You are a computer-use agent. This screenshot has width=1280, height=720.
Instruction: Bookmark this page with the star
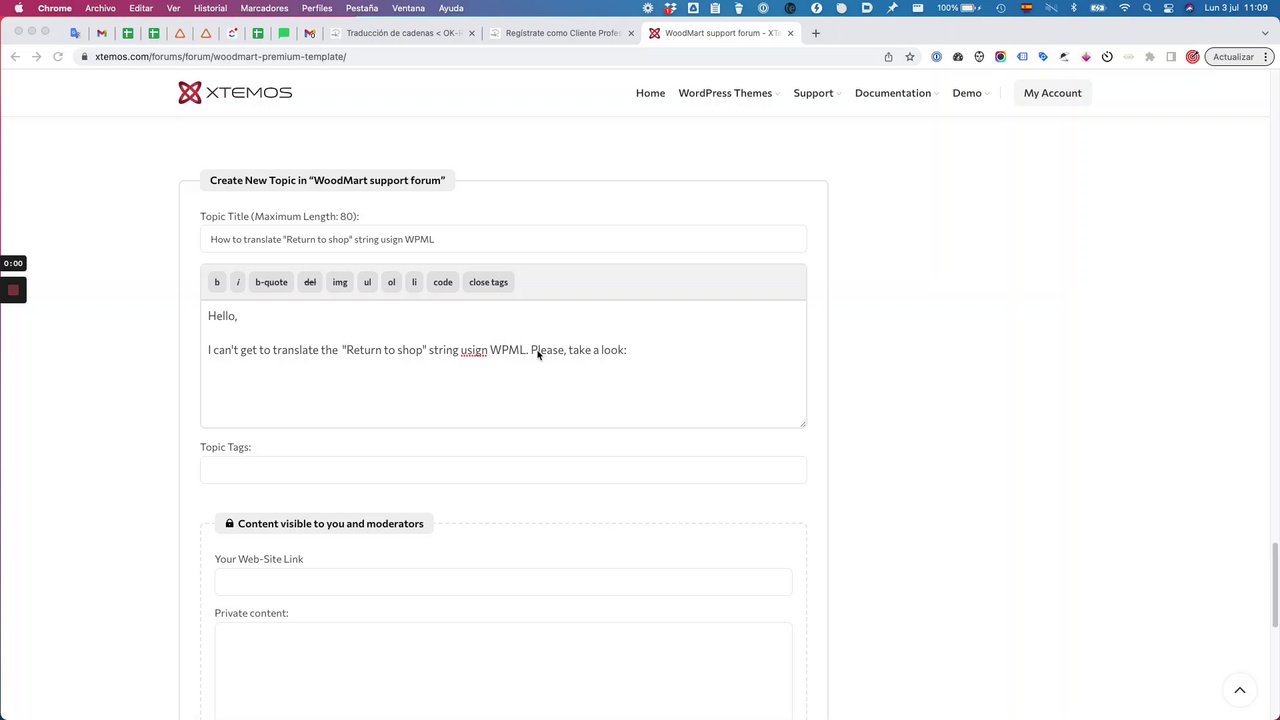[x=910, y=57]
